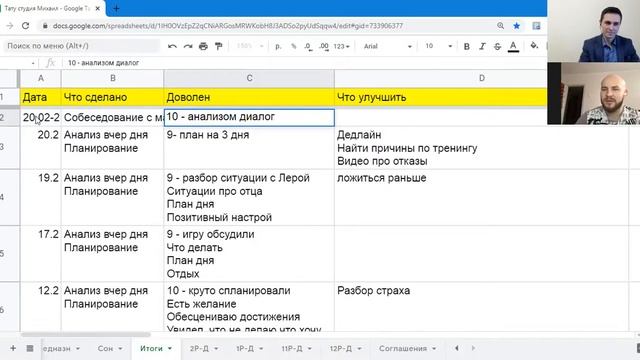This screenshot has width=640, height=360.
Task: Click the address bar URL
Action: click(228, 26)
